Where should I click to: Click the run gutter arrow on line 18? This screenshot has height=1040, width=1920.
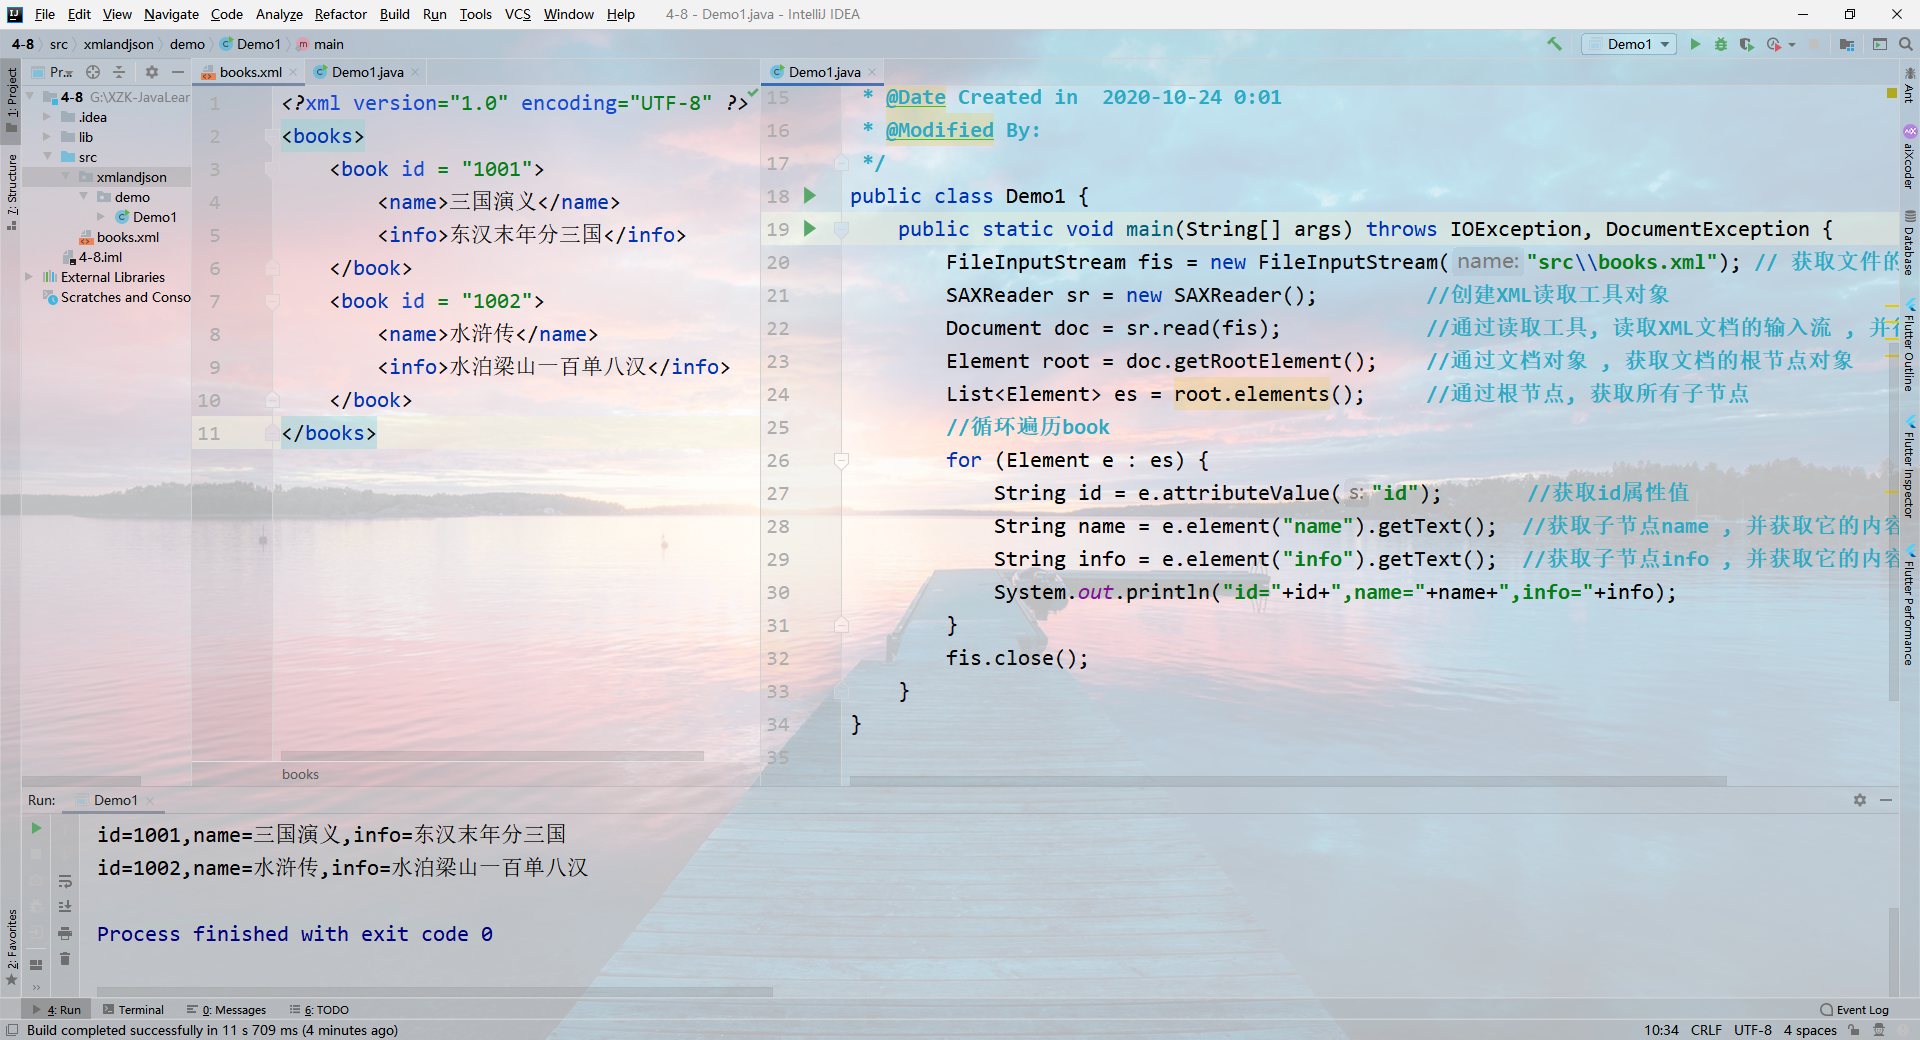[x=810, y=196]
